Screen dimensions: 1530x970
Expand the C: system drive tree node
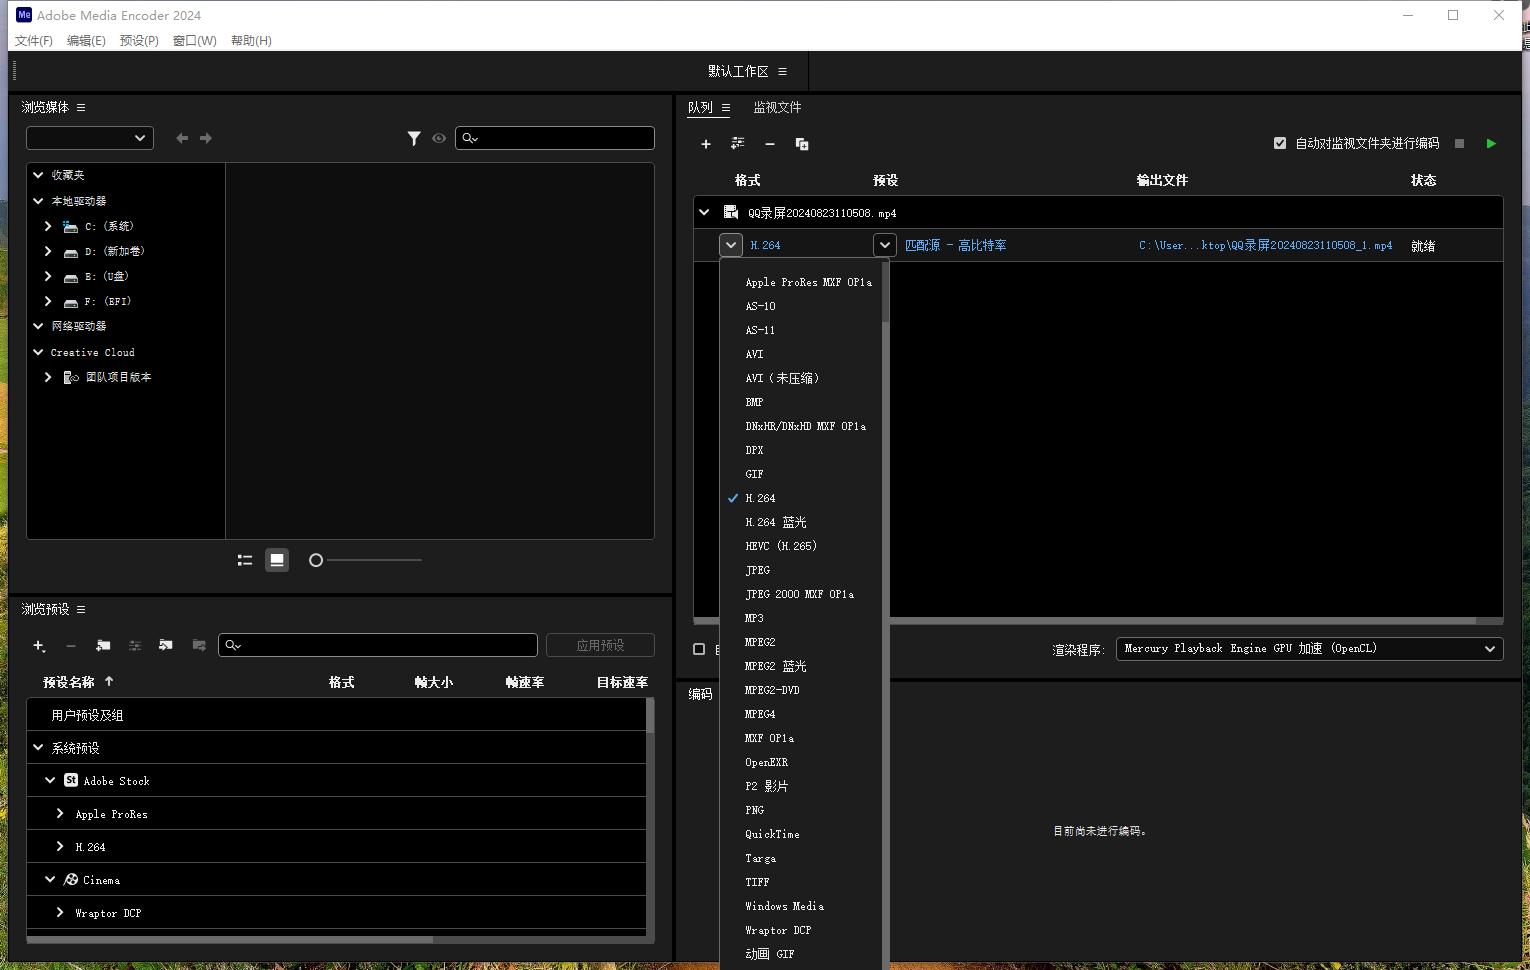pos(48,226)
